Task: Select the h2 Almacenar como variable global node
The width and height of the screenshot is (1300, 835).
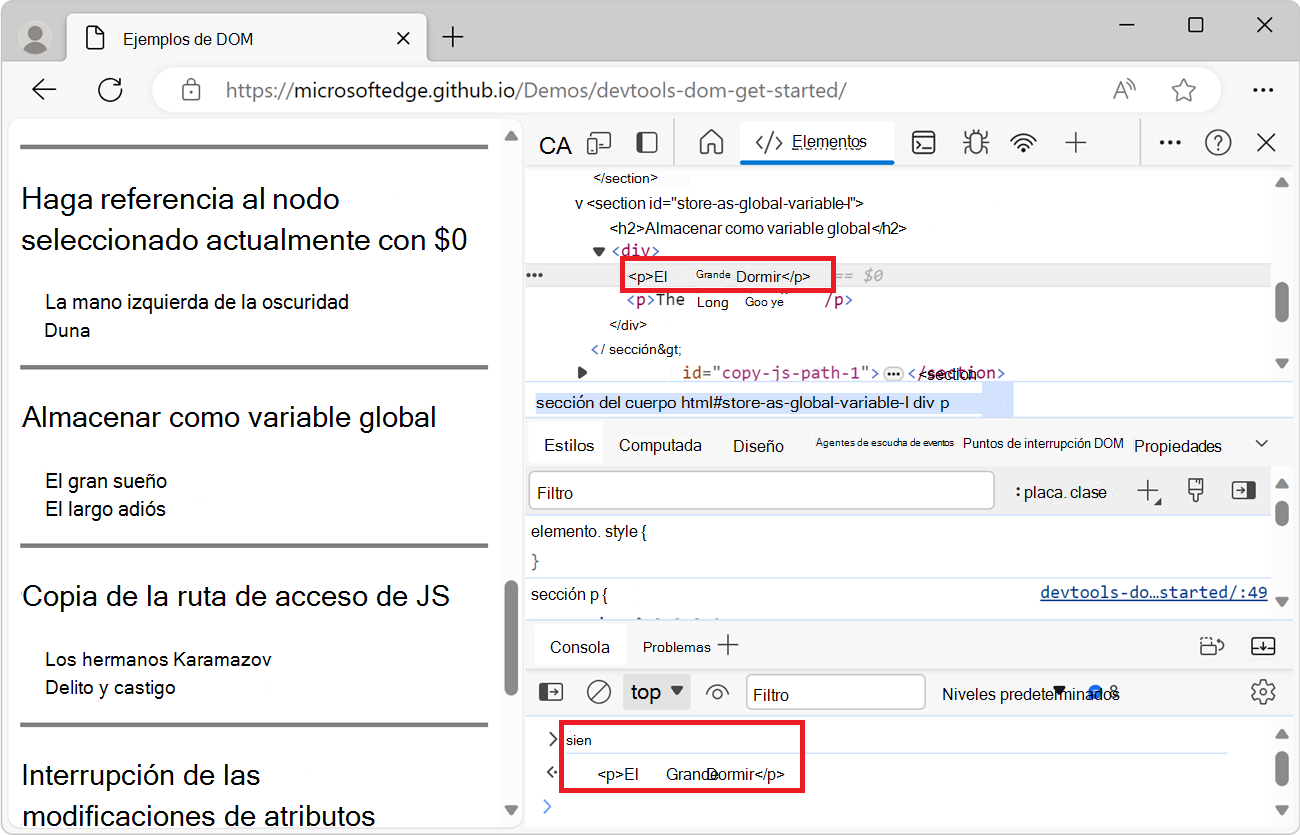Action: click(x=757, y=228)
